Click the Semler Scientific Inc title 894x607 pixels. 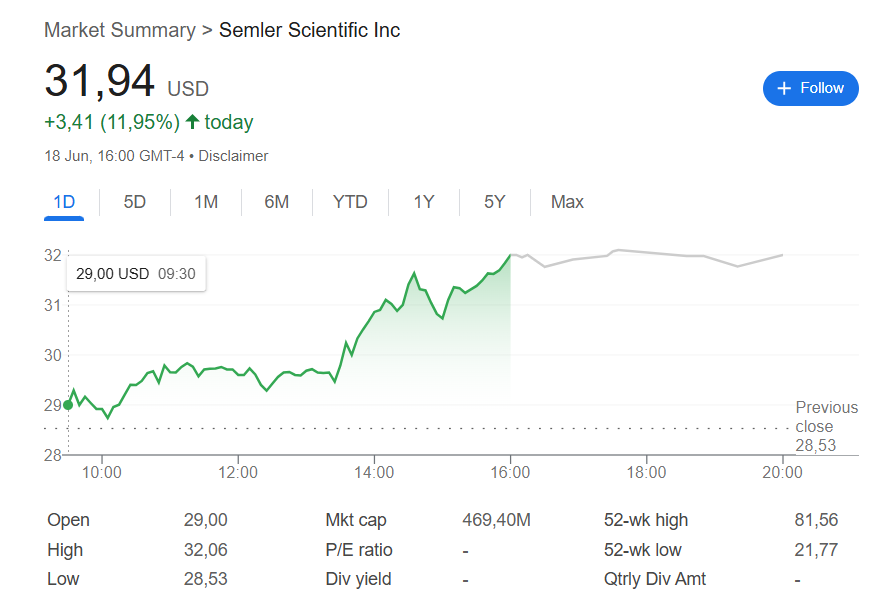309,30
